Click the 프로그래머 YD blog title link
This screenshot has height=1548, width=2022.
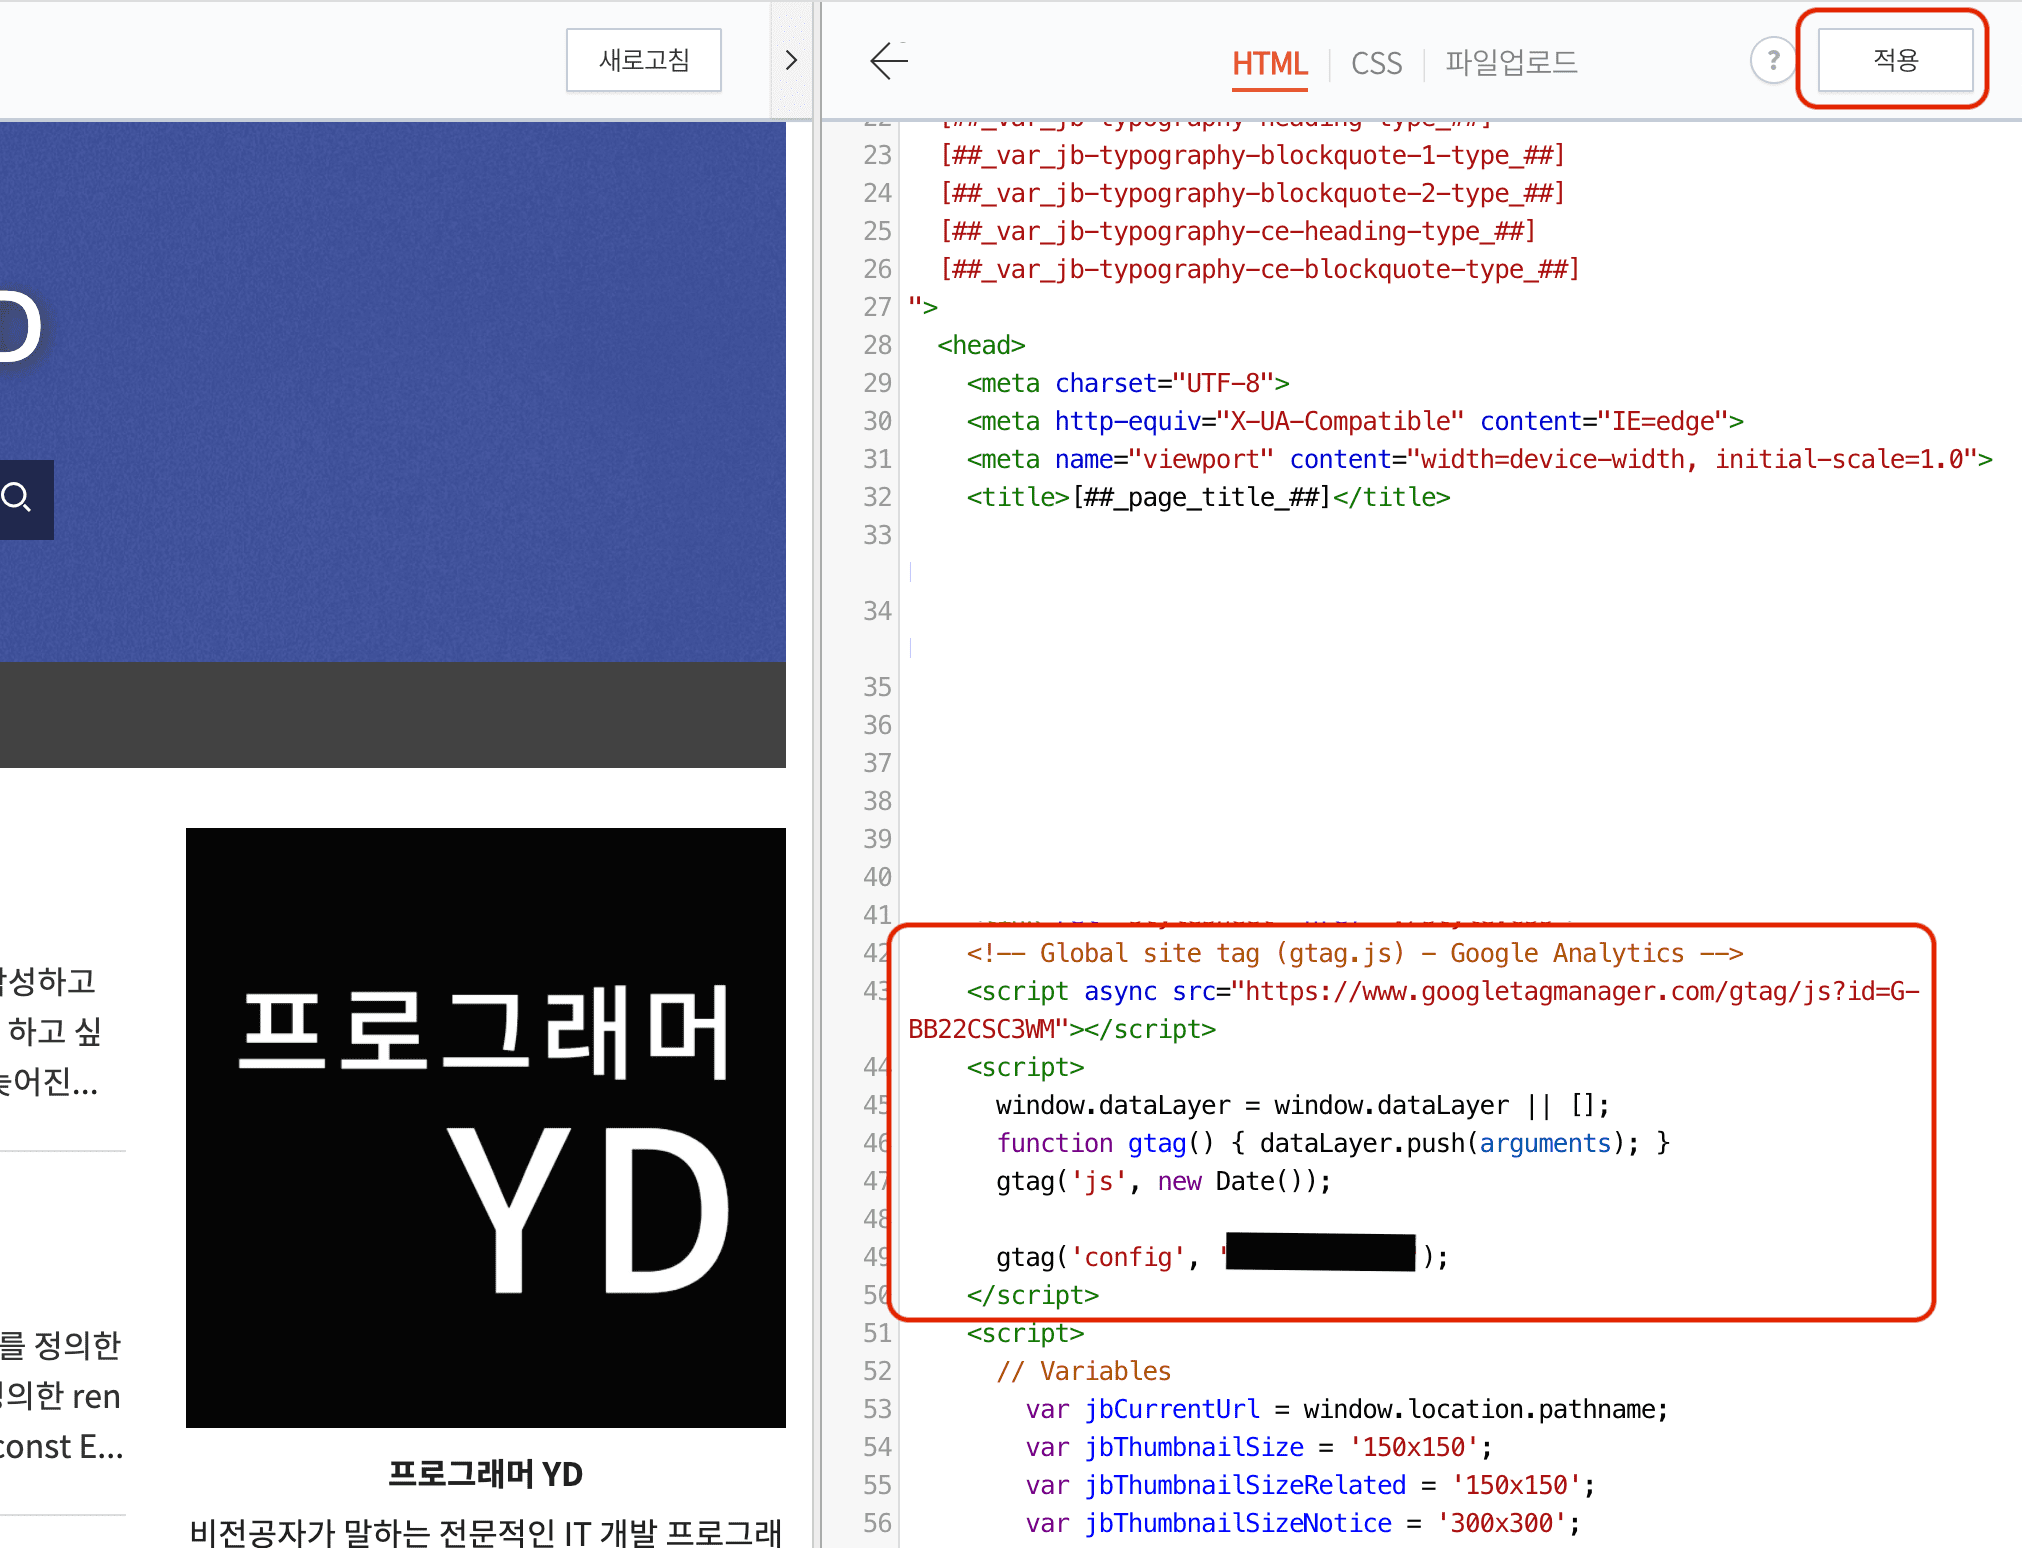(x=485, y=1473)
